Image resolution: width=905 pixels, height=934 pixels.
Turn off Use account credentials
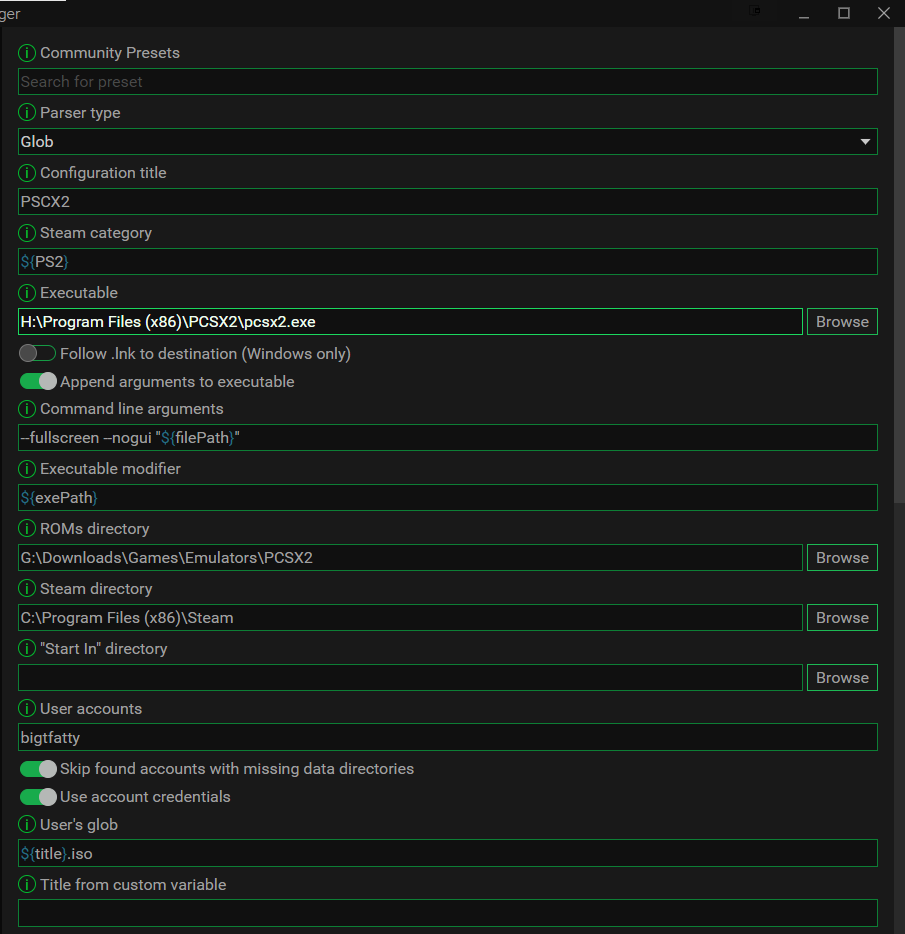pyautogui.click(x=37, y=797)
